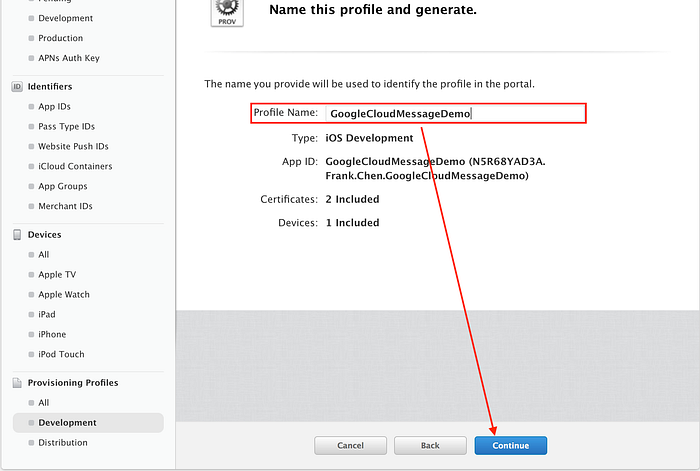The height and width of the screenshot is (471, 700).
Task: Show iPhone devices
Action: pyautogui.click(x=52, y=334)
